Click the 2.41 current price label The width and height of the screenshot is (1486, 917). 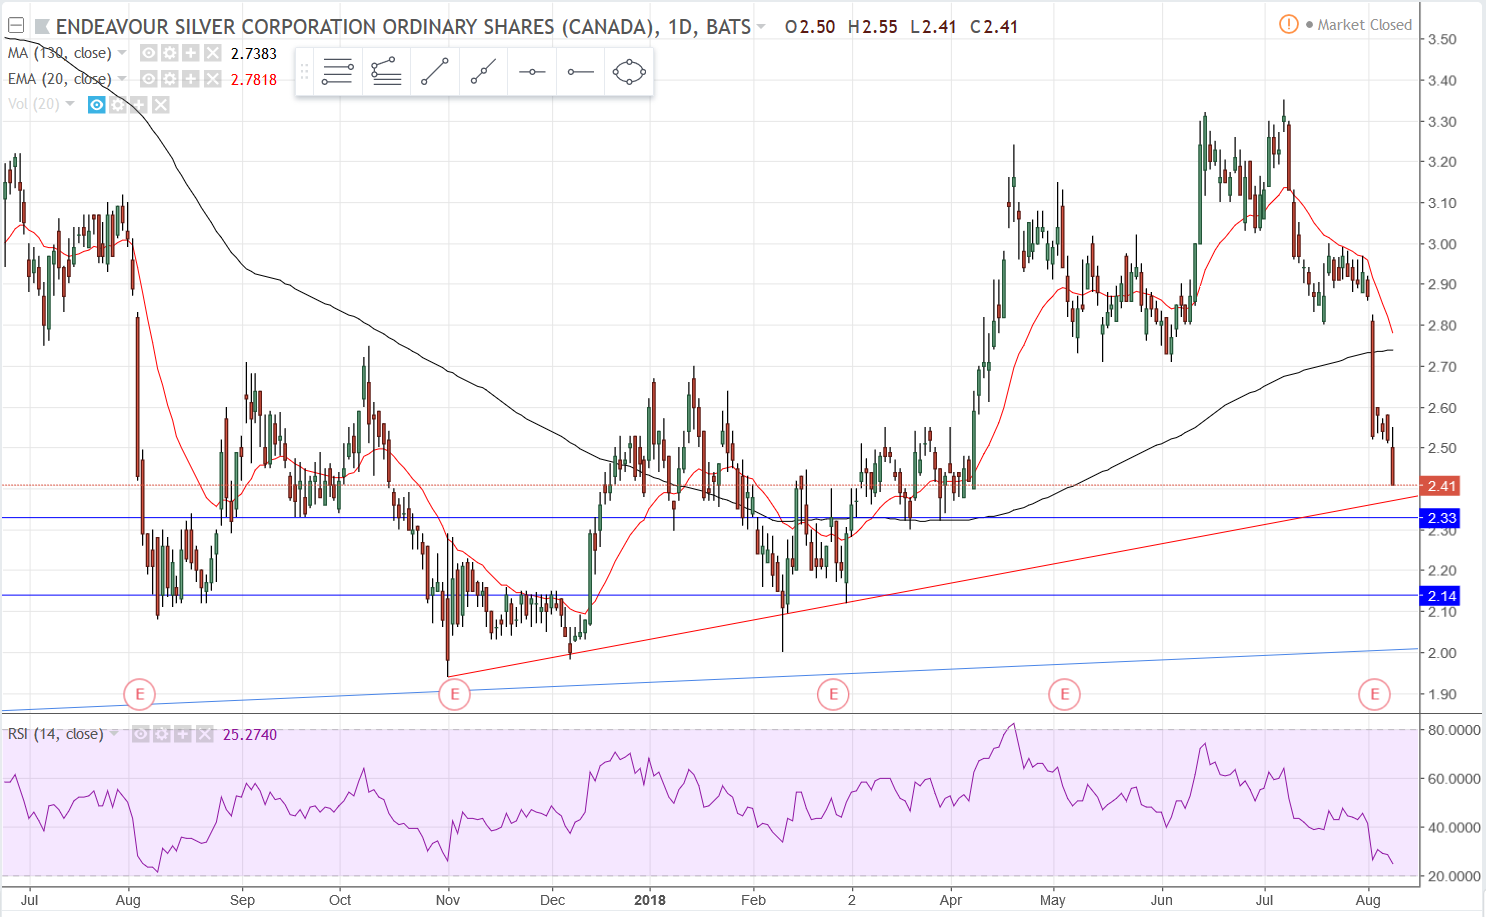coord(1440,486)
